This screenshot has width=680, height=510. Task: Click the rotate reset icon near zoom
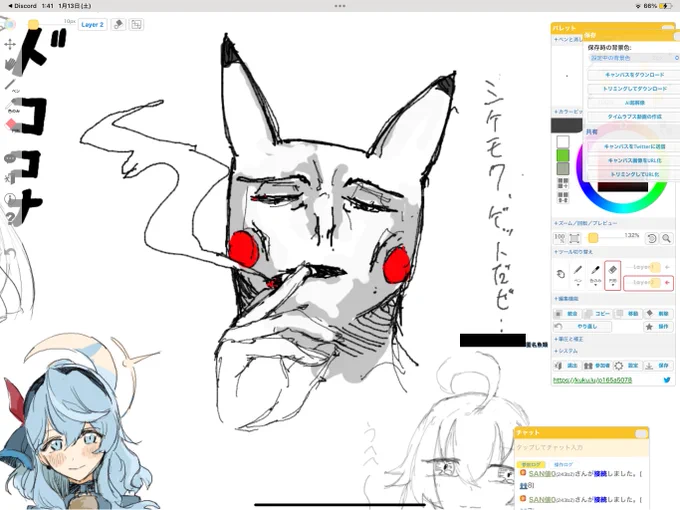tap(651, 238)
